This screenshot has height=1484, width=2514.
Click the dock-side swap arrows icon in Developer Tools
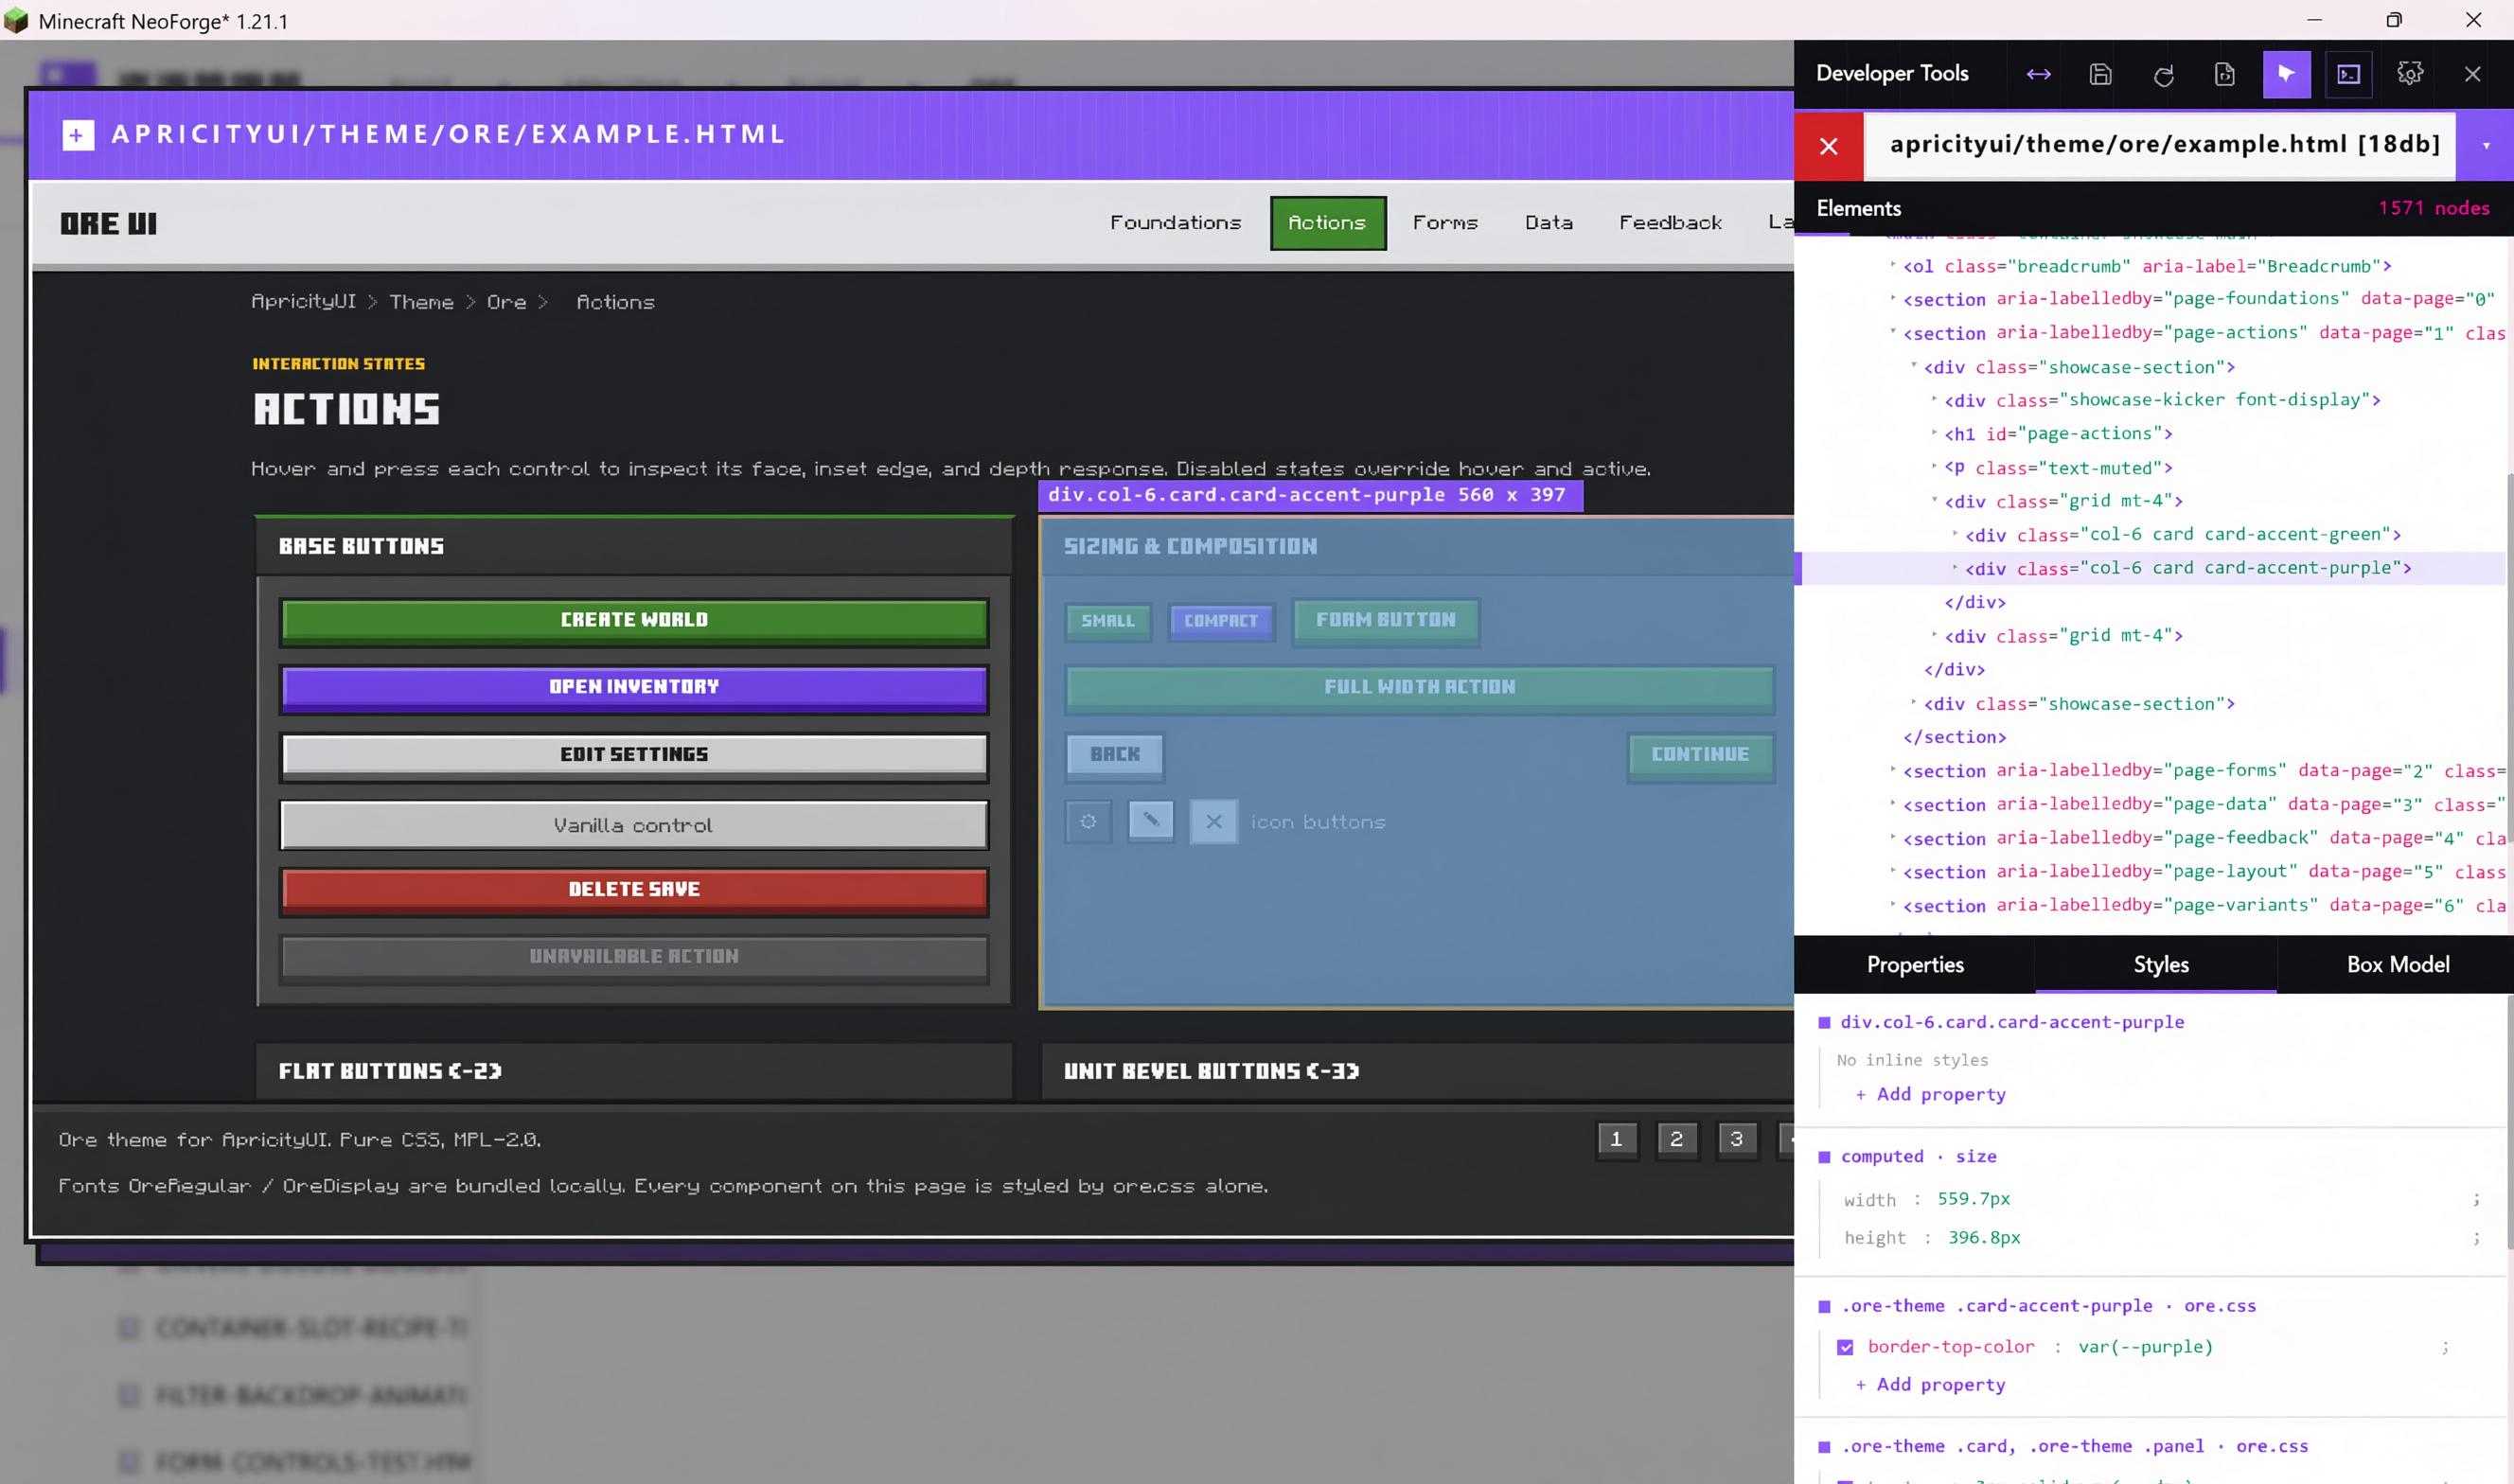point(2038,74)
